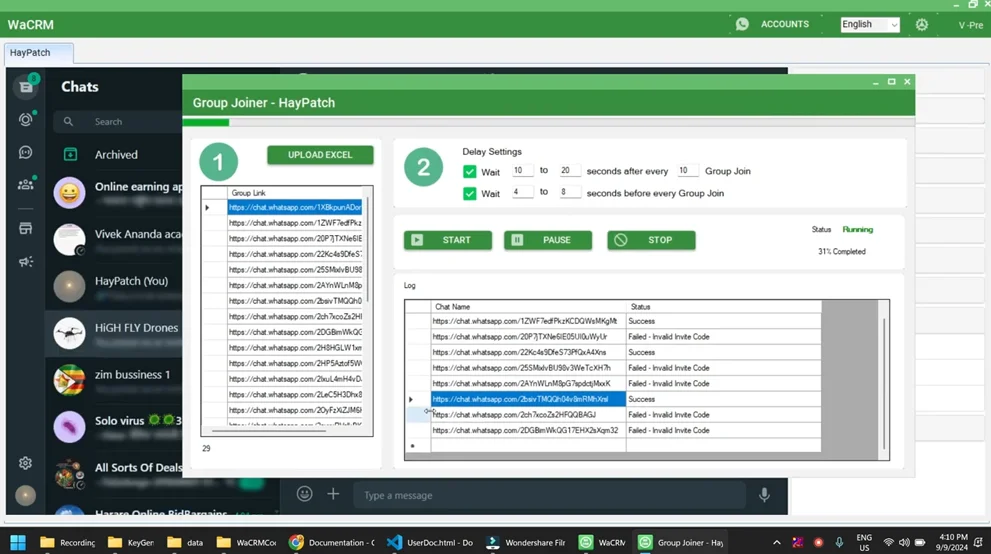Screen dimensions: 991x554
Task: Open the Vivek Ananda chat
Action: point(115,240)
